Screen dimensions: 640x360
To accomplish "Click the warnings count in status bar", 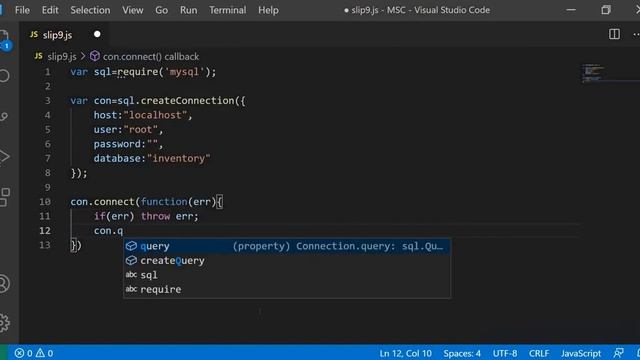I will point(44,353).
